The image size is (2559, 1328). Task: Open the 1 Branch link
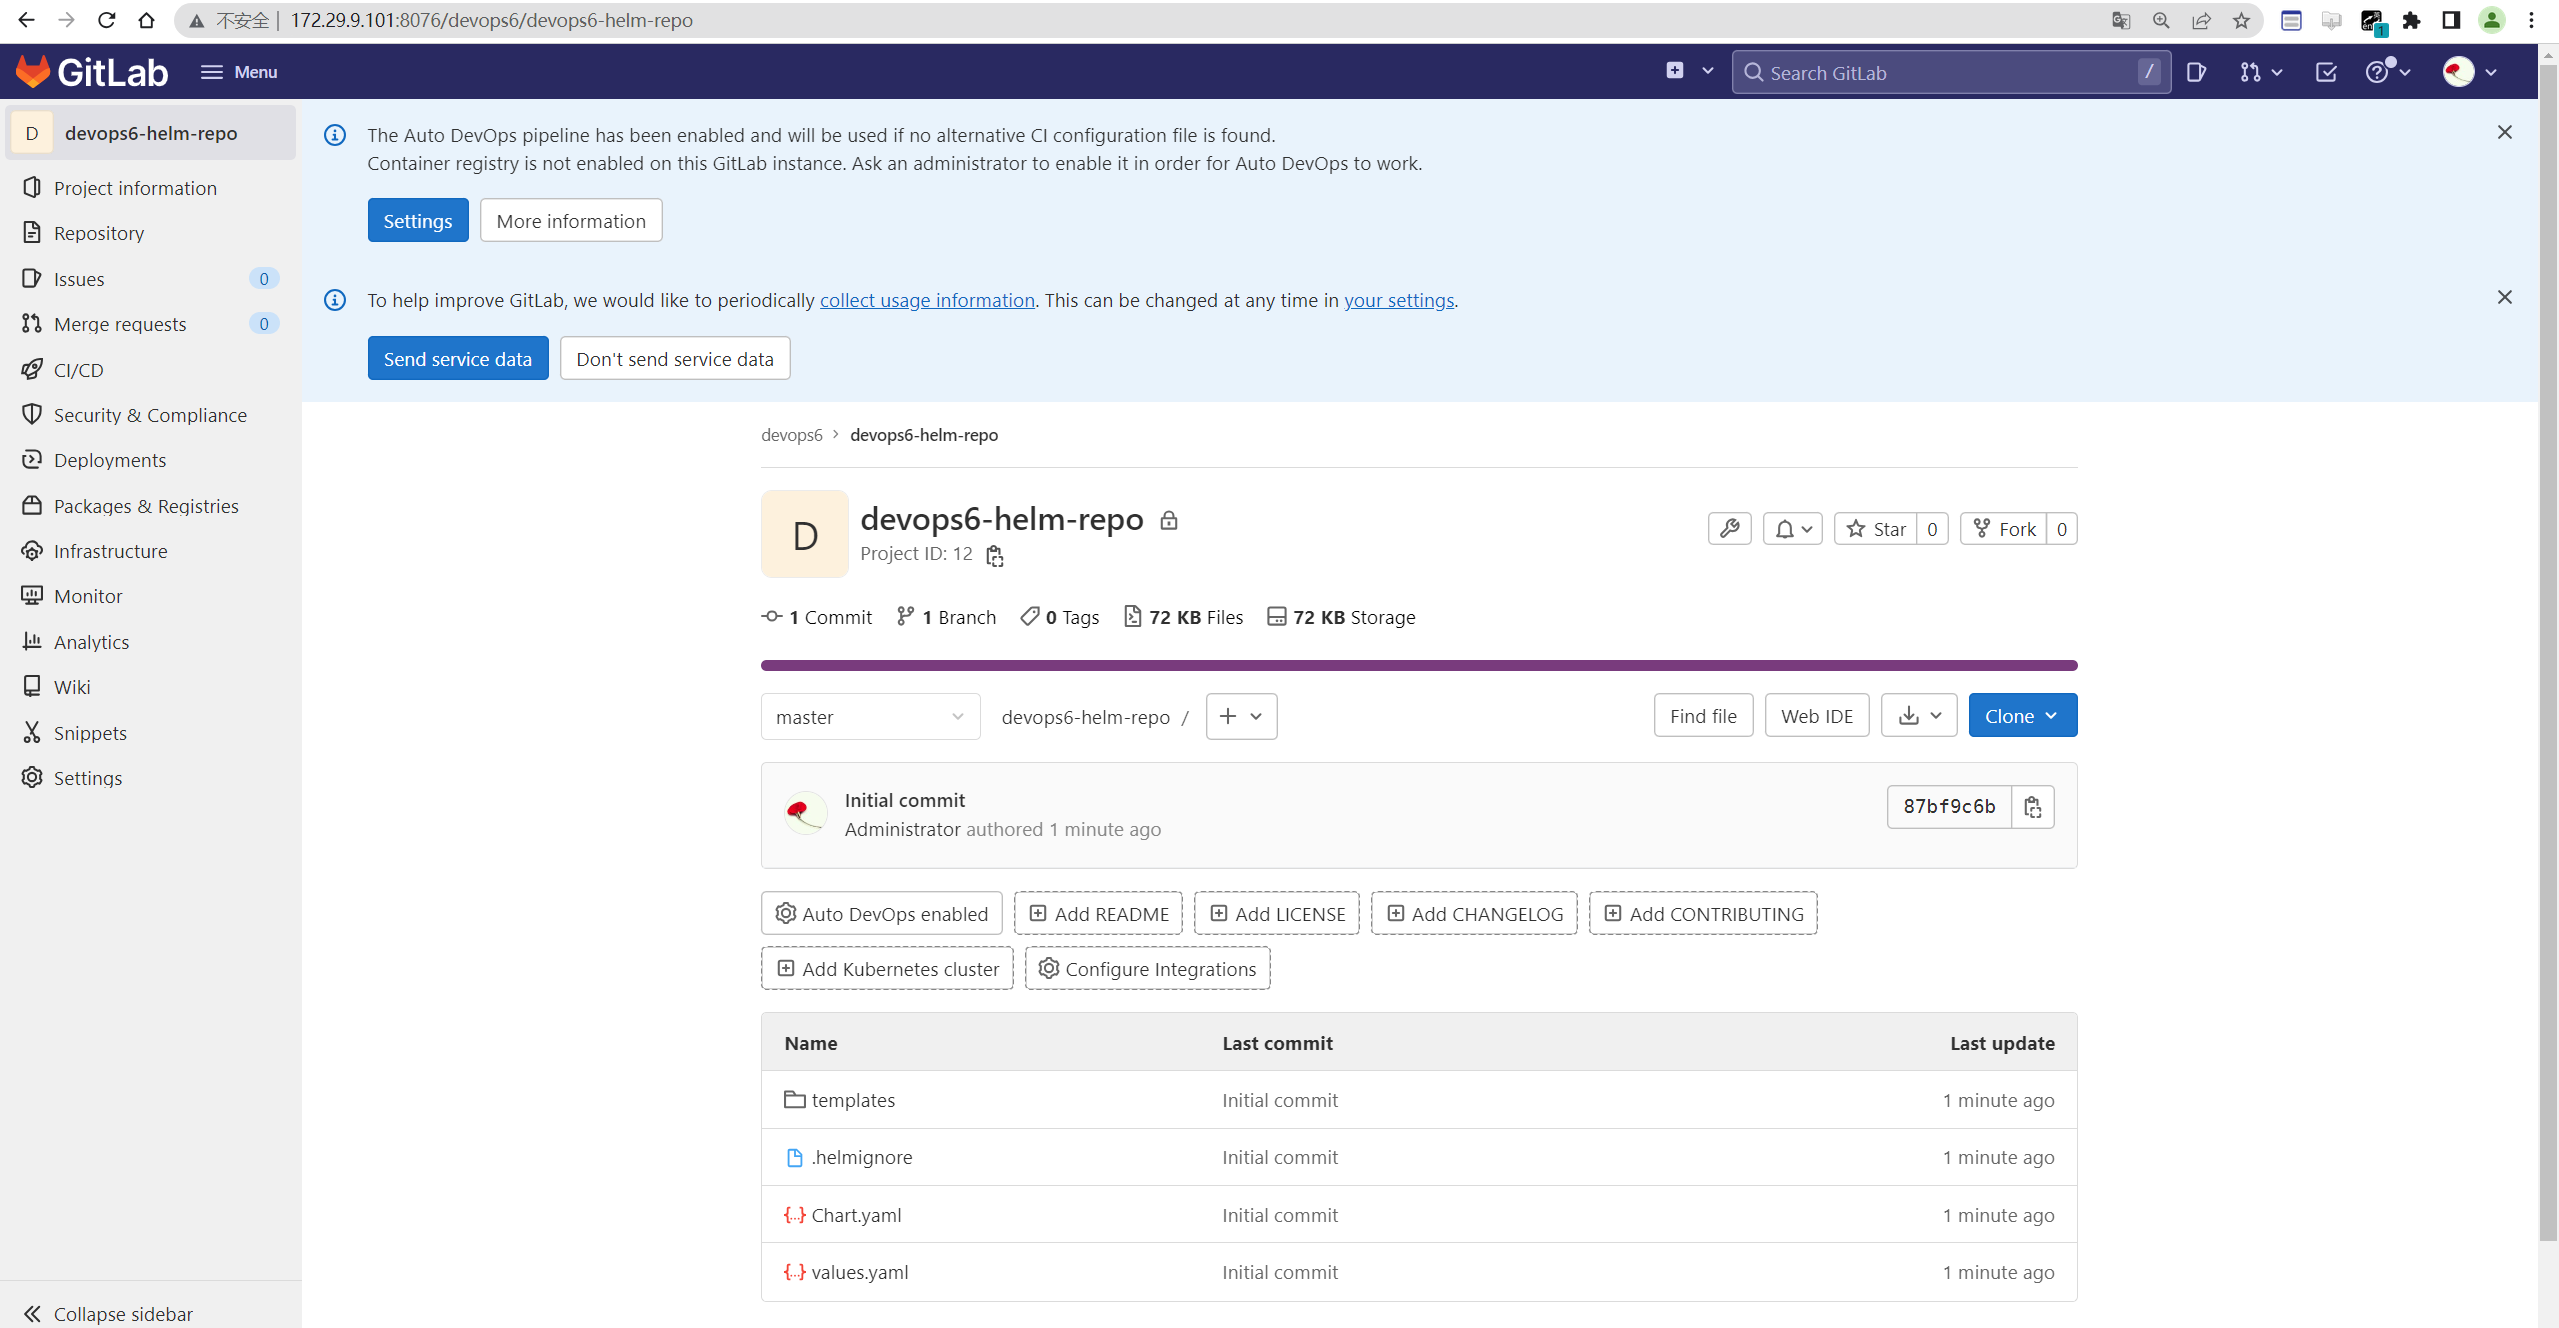pyautogui.click(x=946, y=617)
